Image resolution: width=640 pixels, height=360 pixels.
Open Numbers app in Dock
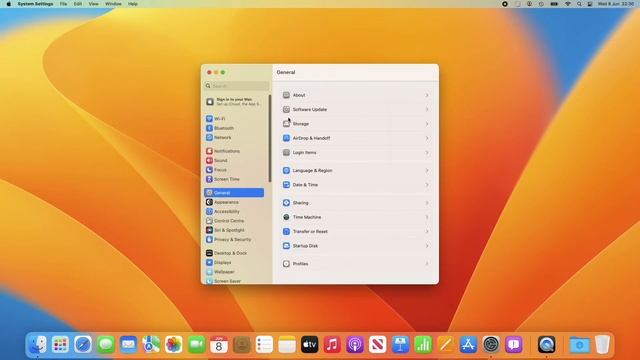[423, 344]
